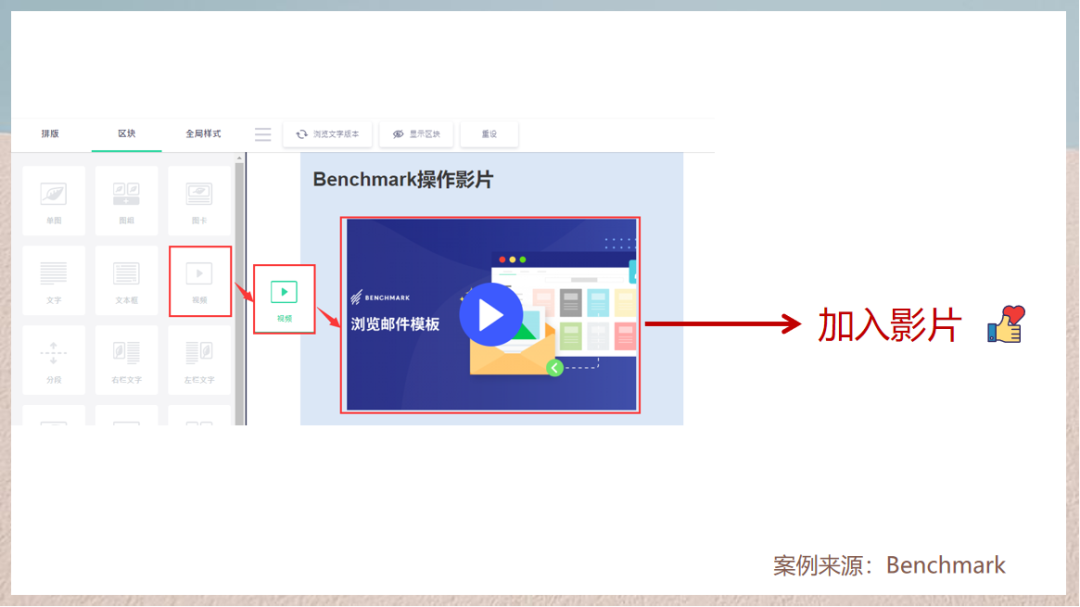1080x607 pixels.
Task: Select the 文字 text block
Action: click(x=54, y=280)
